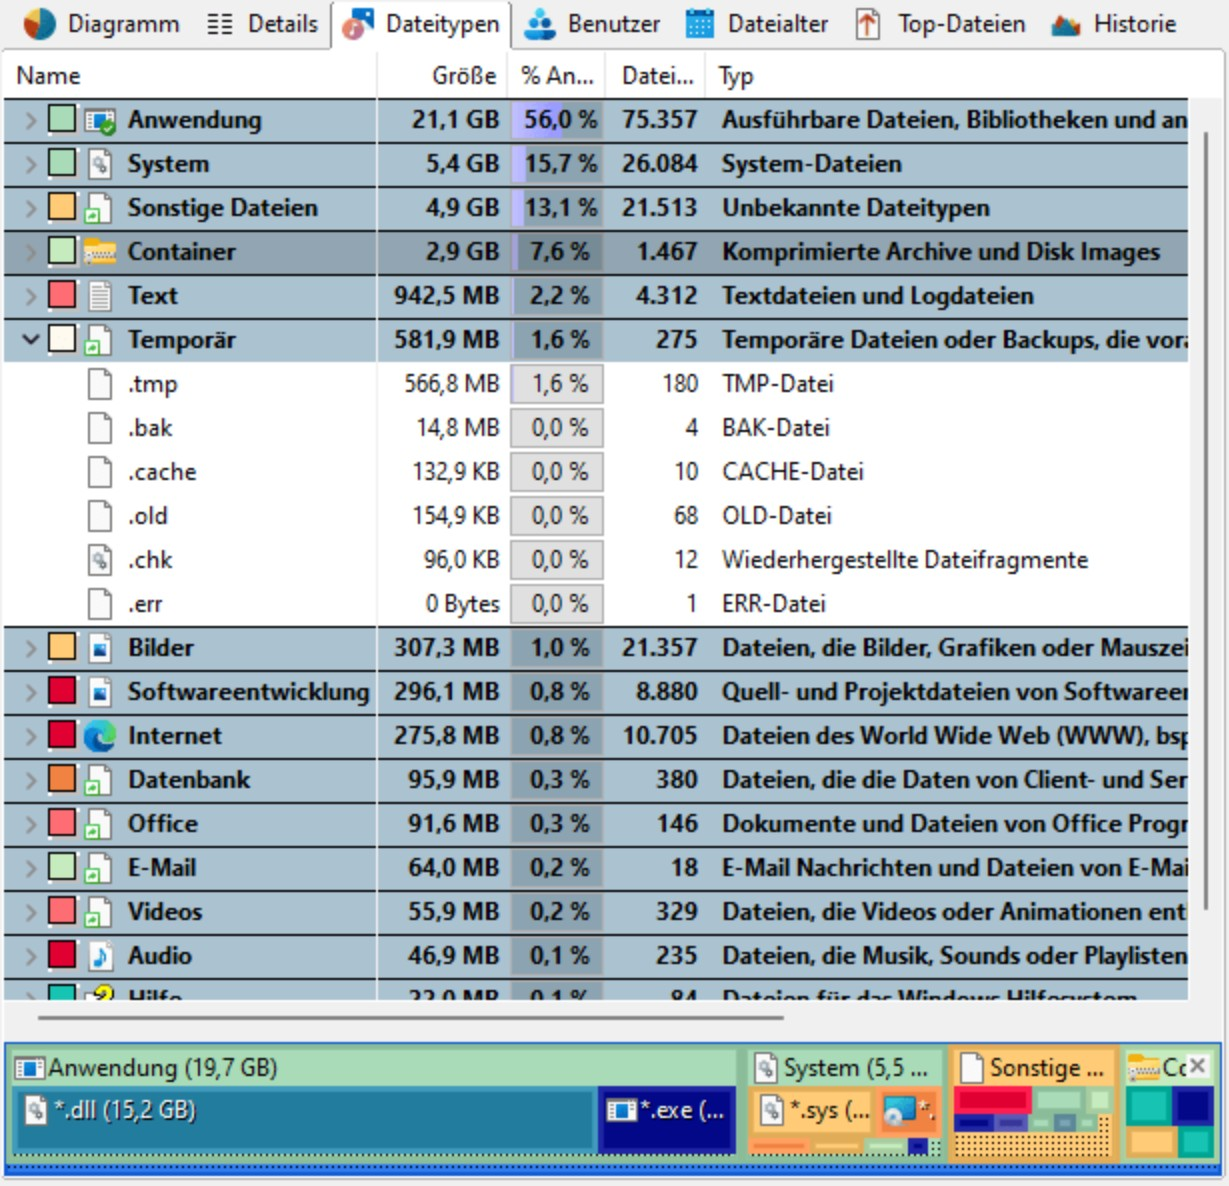Image resolution: width=1229 pixels, height=1186 pixels.
Task: Click the Anwendung application icon
Action: (x=100, y=121)
